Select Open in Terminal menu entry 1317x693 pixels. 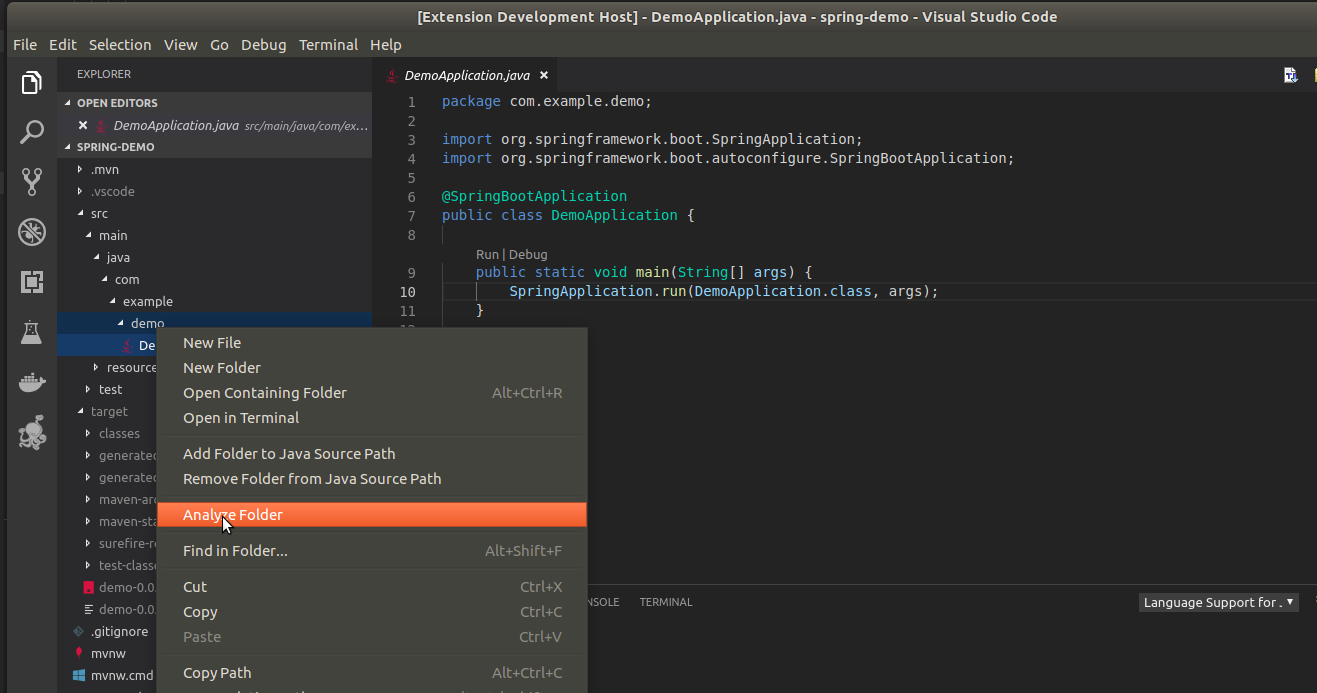[241, 418]
